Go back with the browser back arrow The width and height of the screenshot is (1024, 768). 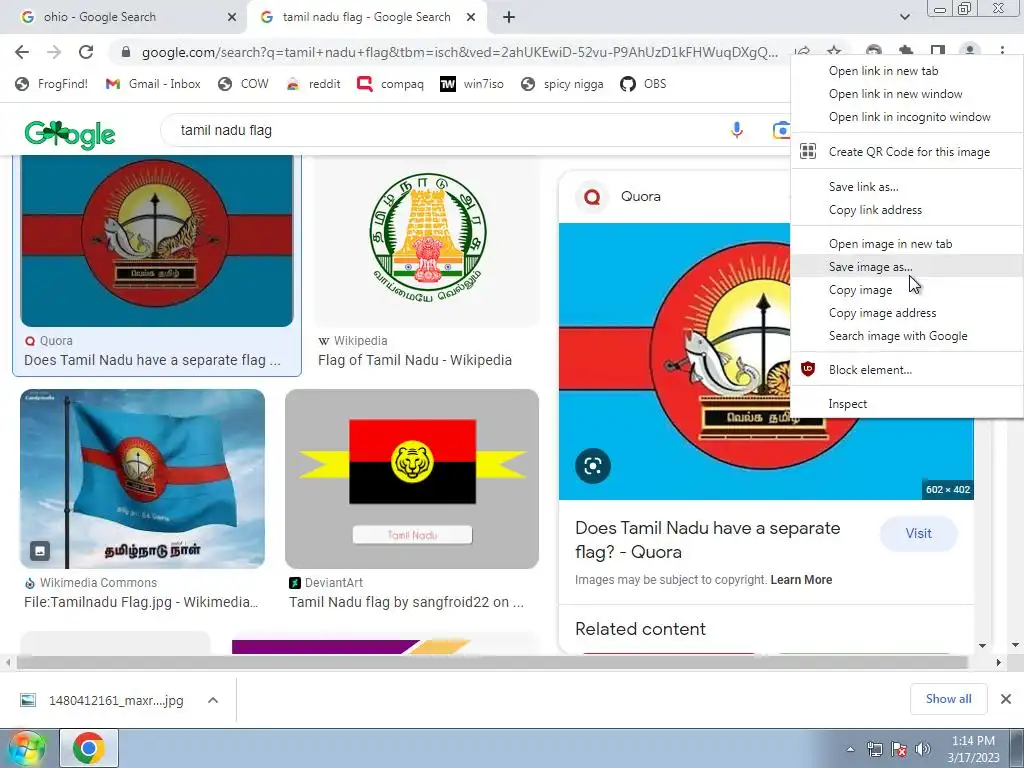coord(22,52)
